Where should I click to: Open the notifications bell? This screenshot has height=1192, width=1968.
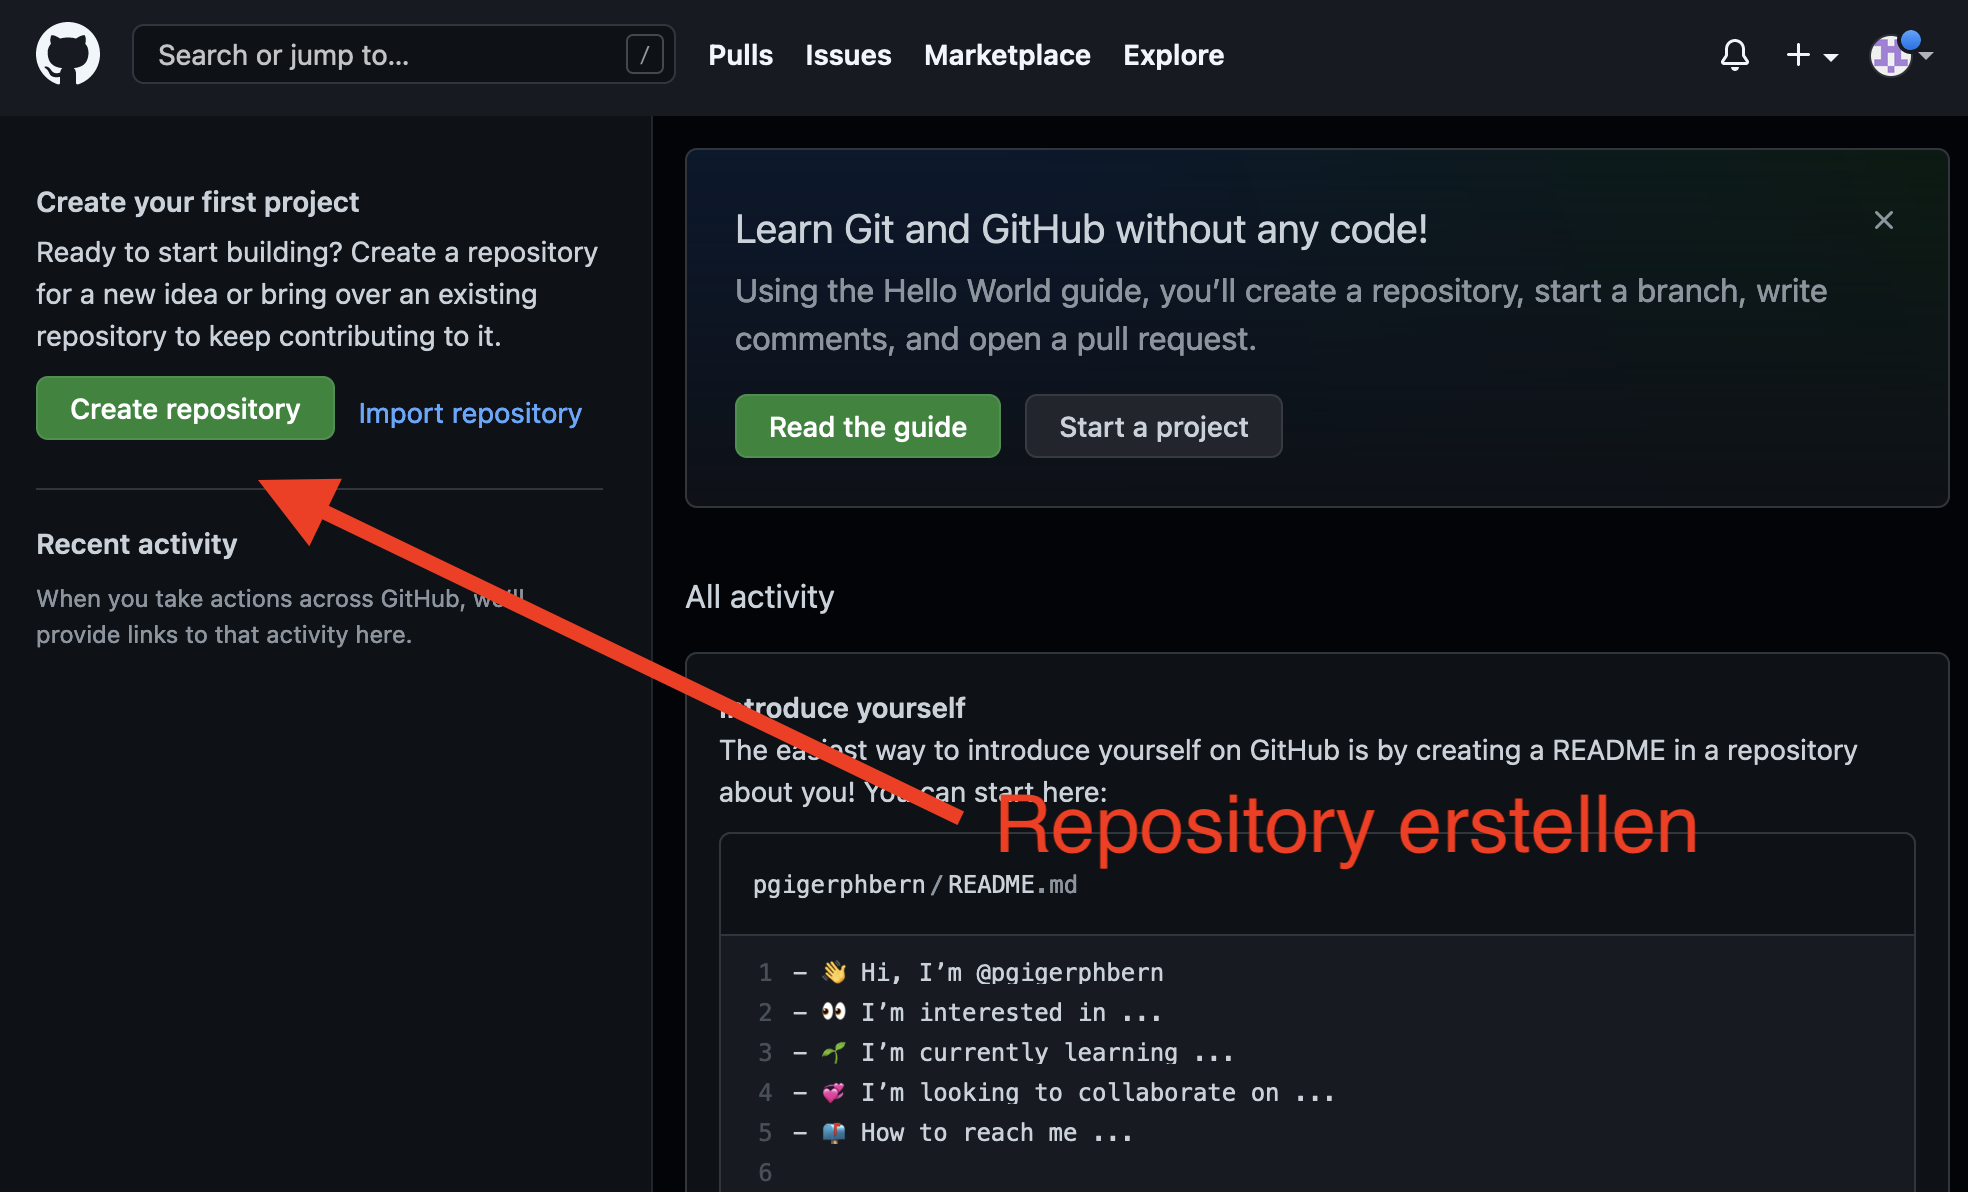(1734, 55)
